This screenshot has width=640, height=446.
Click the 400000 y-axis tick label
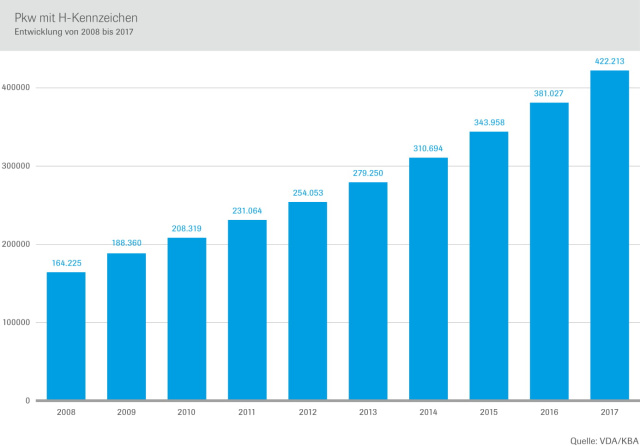pyautogui.click(x=18, y=88)
